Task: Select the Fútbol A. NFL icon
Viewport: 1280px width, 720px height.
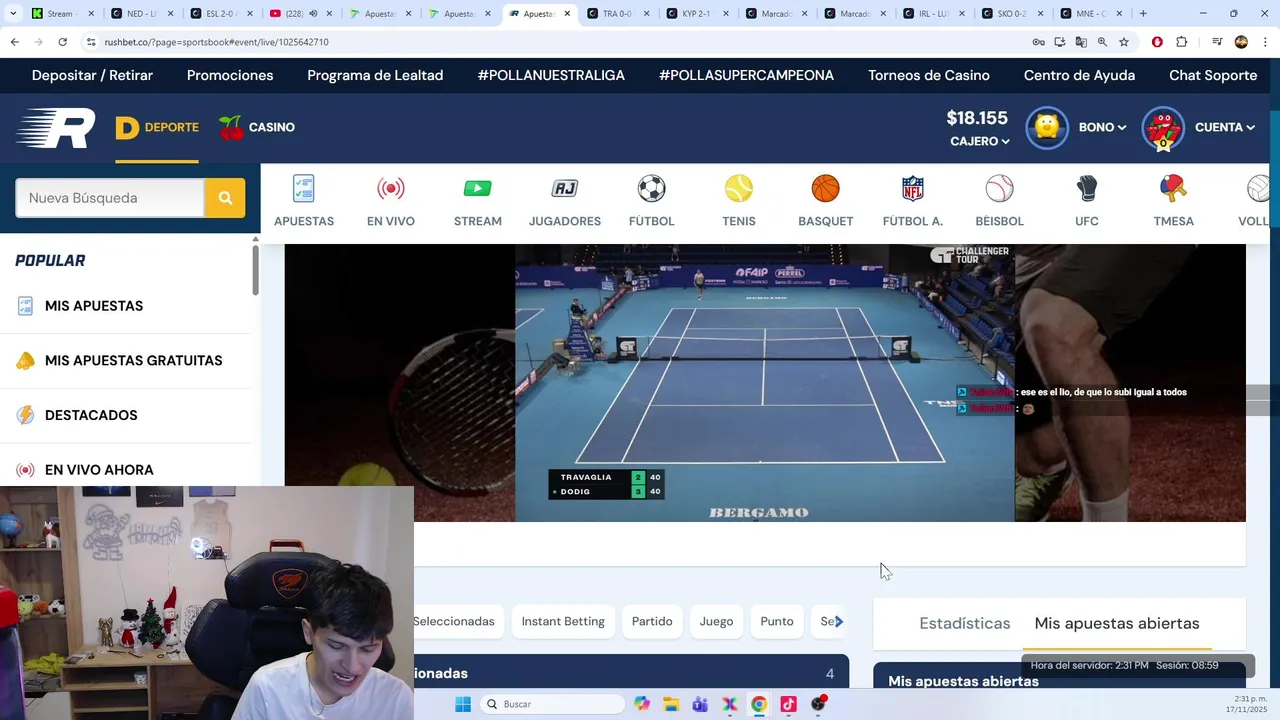Action: (x=913, y=188)
